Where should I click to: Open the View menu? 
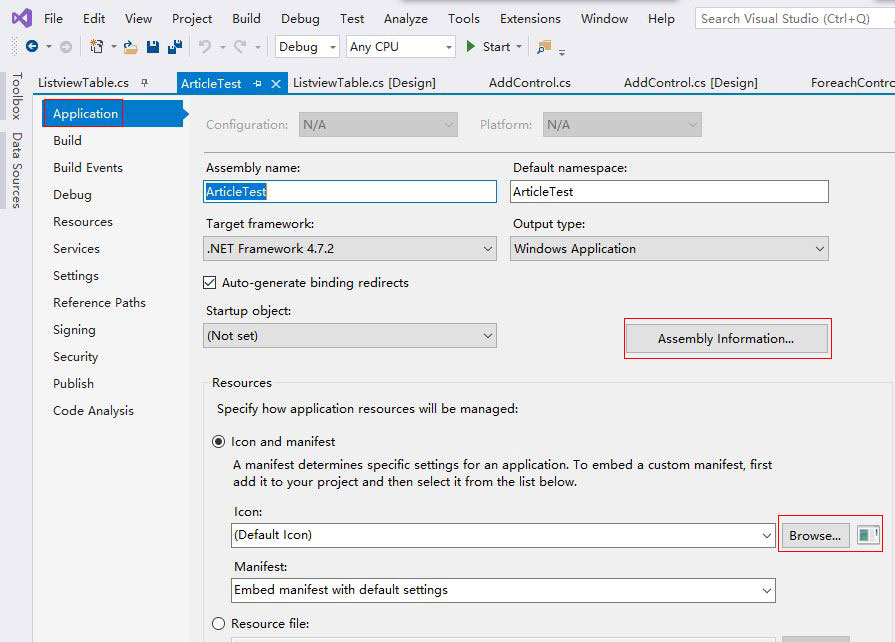(x=138, y=19)
